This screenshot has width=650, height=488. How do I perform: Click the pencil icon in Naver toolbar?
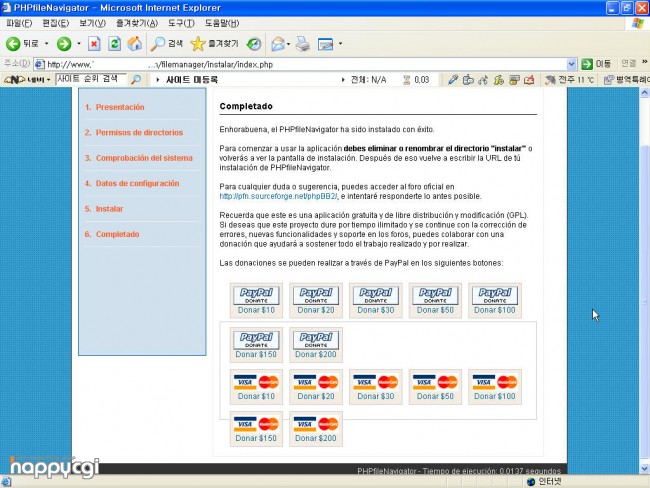(x=453, y=80)
